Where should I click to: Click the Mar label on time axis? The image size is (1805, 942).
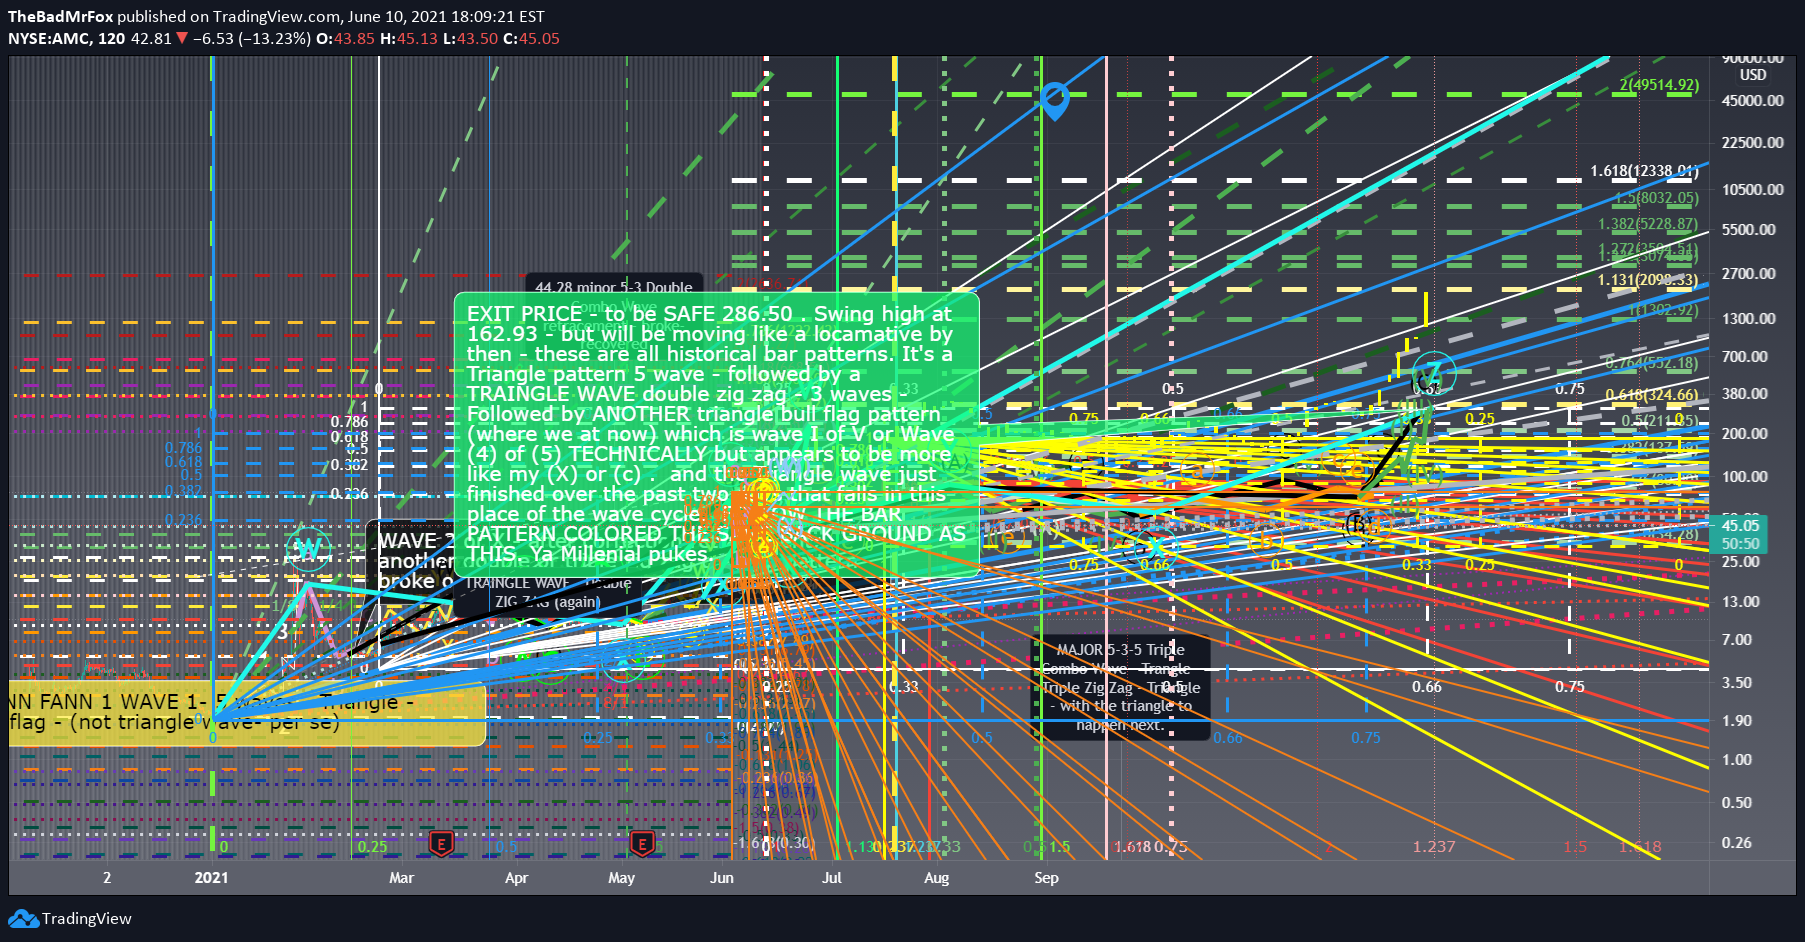[x=401, y=877]
